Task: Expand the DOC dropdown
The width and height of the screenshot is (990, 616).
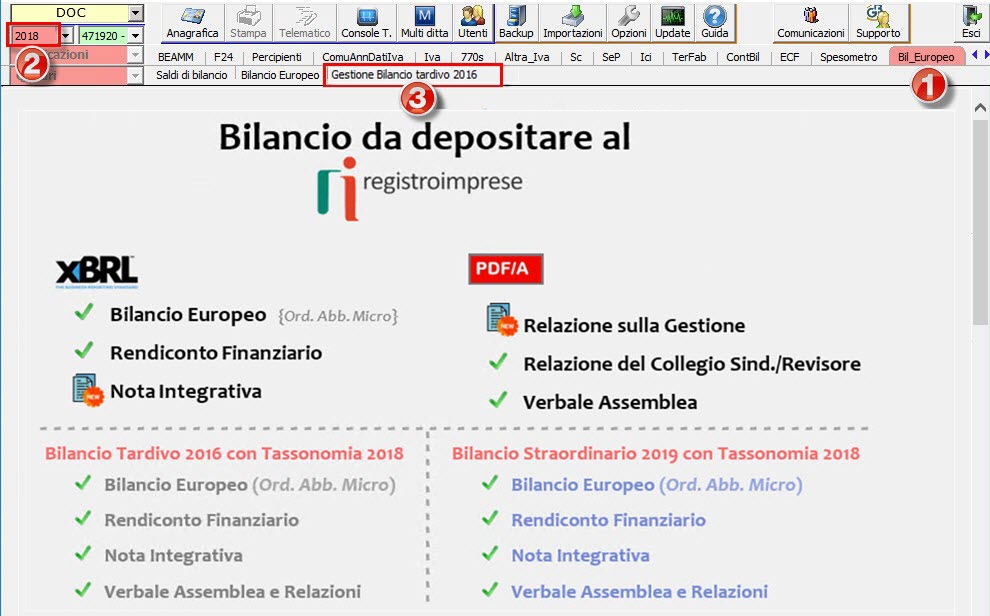Action: pyautogui.click(x=136, y=13)
